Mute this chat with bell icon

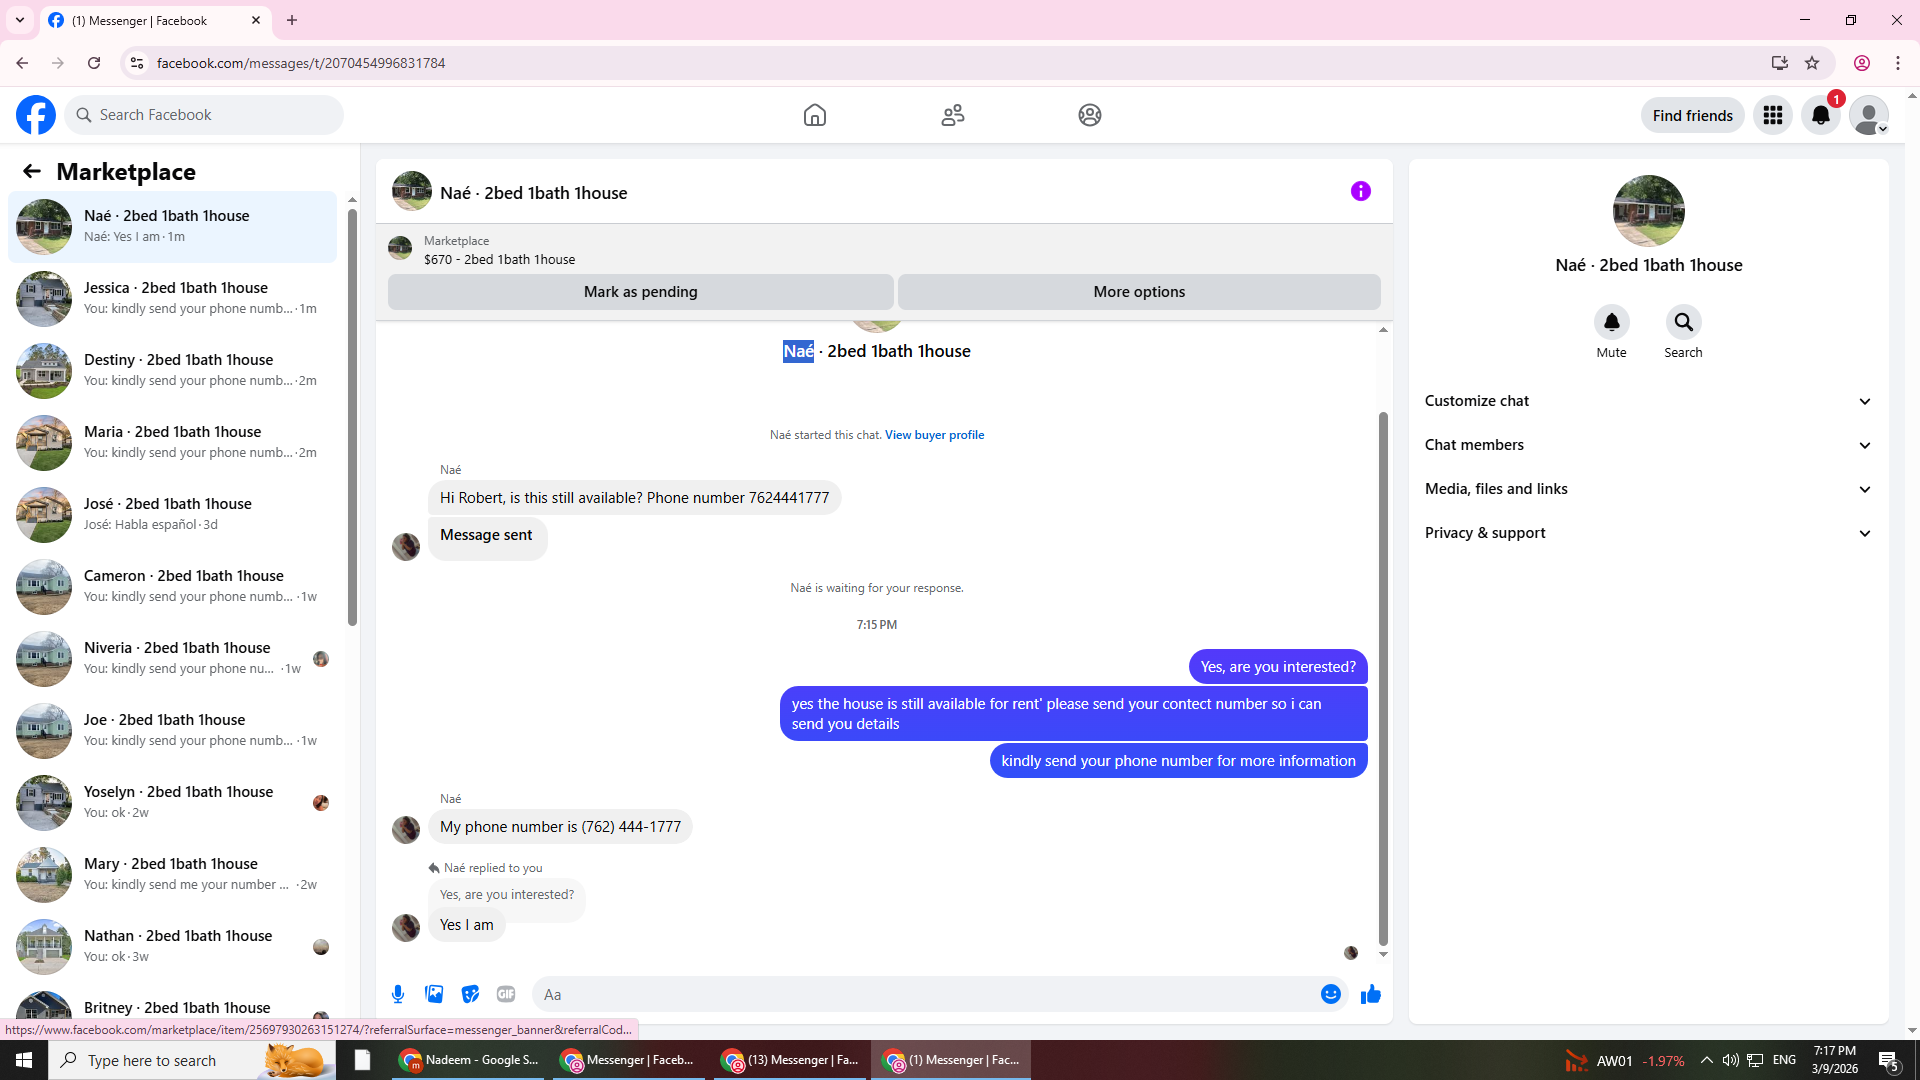pos(1611,322)
